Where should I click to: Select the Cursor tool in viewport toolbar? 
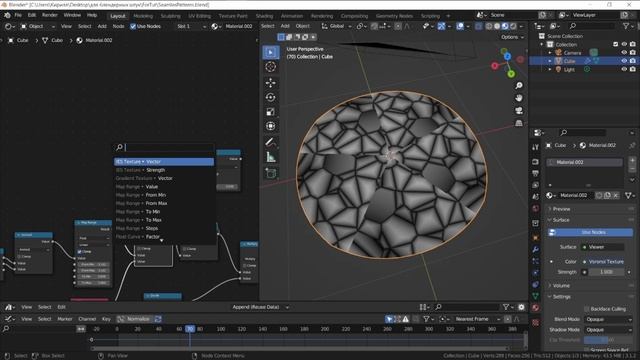tap(271, 67)
